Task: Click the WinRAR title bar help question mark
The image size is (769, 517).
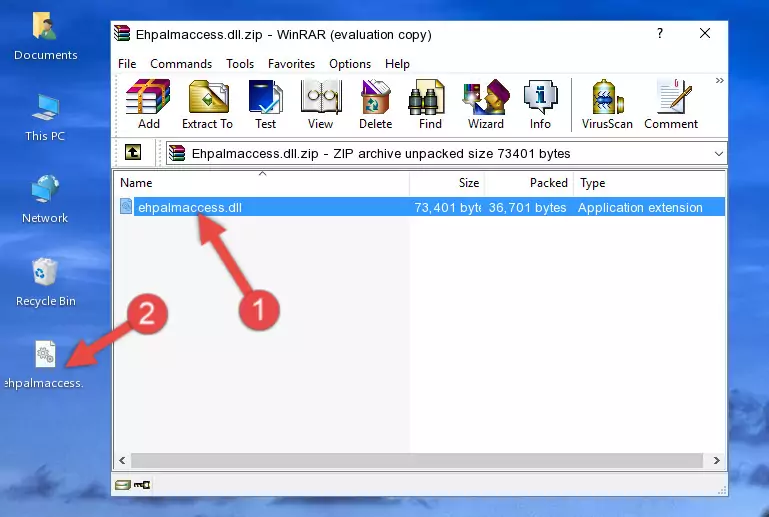Action: pos(660,33)
